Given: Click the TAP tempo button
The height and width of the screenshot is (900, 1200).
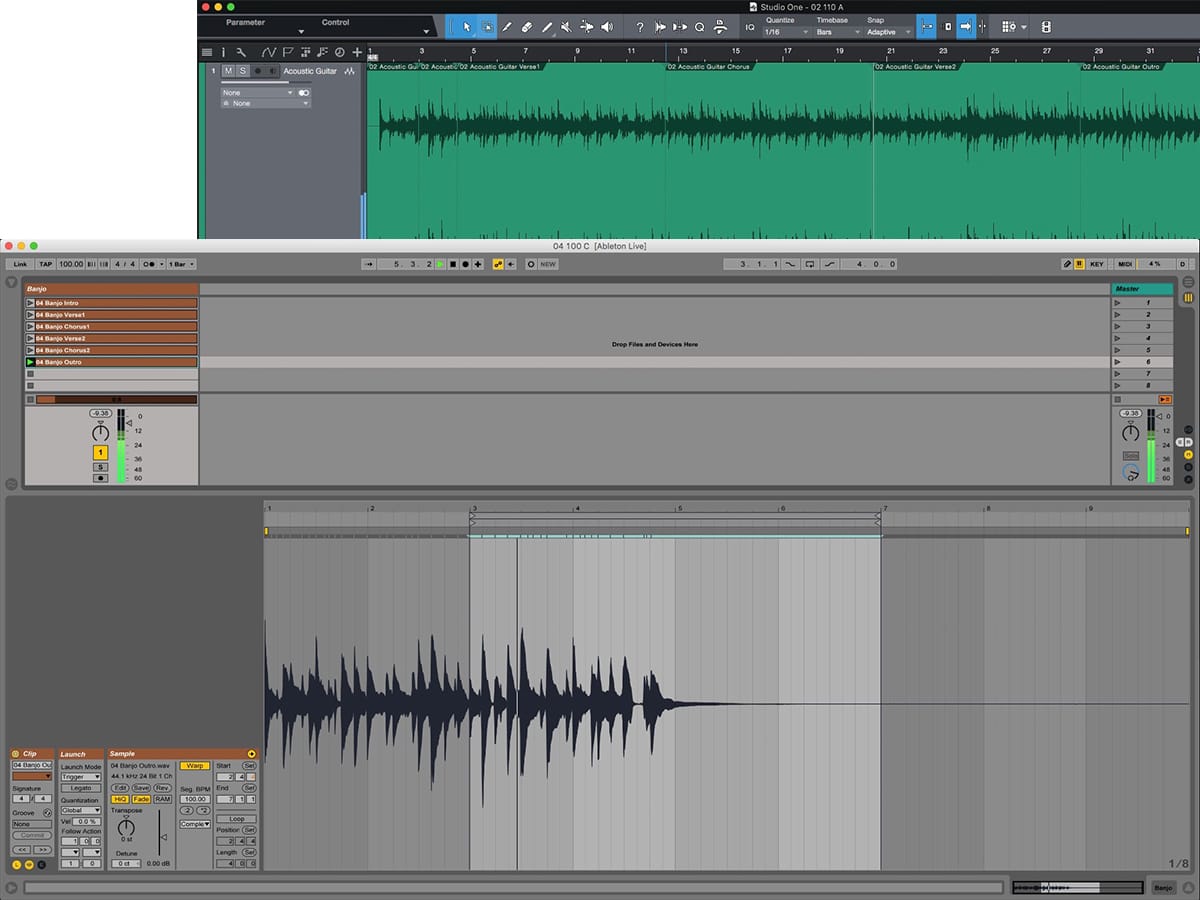Looking at the screenshot, I should click(x=45, y=264).
